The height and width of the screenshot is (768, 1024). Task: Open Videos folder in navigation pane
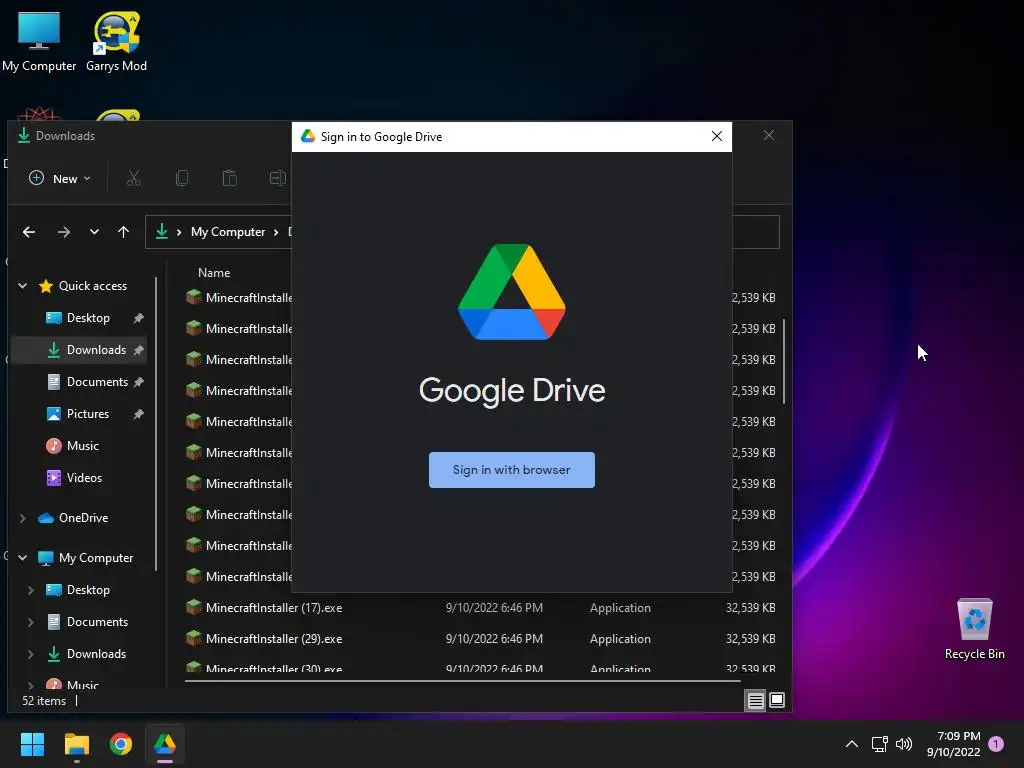(84, 477)
